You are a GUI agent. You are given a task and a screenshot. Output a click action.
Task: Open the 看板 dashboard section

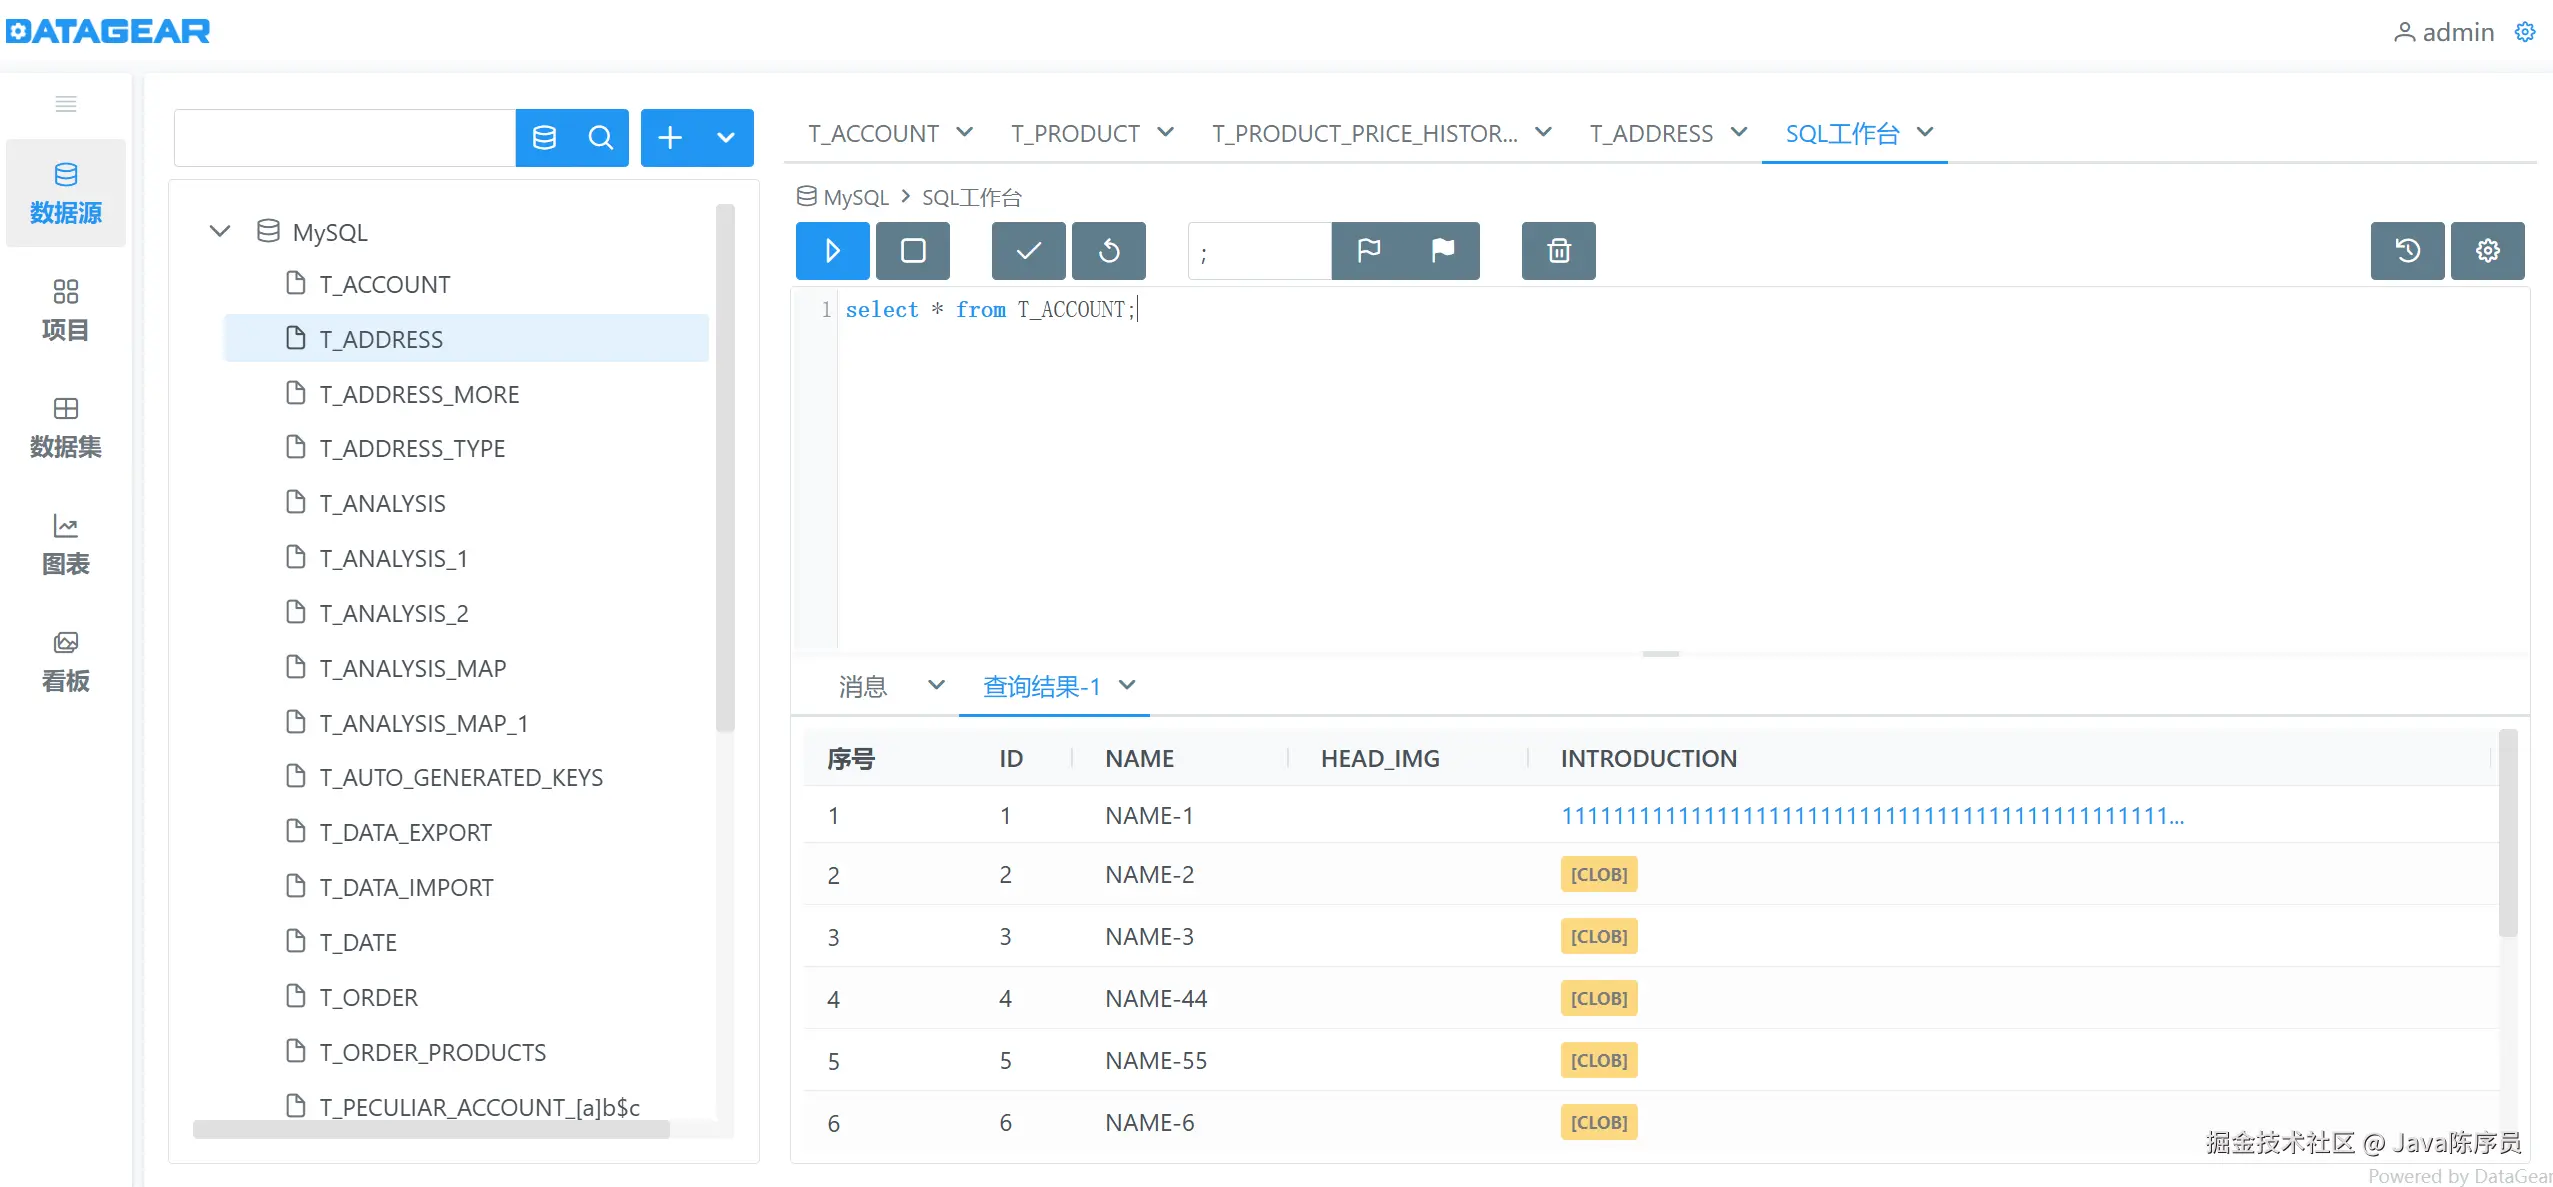[66, 661]
